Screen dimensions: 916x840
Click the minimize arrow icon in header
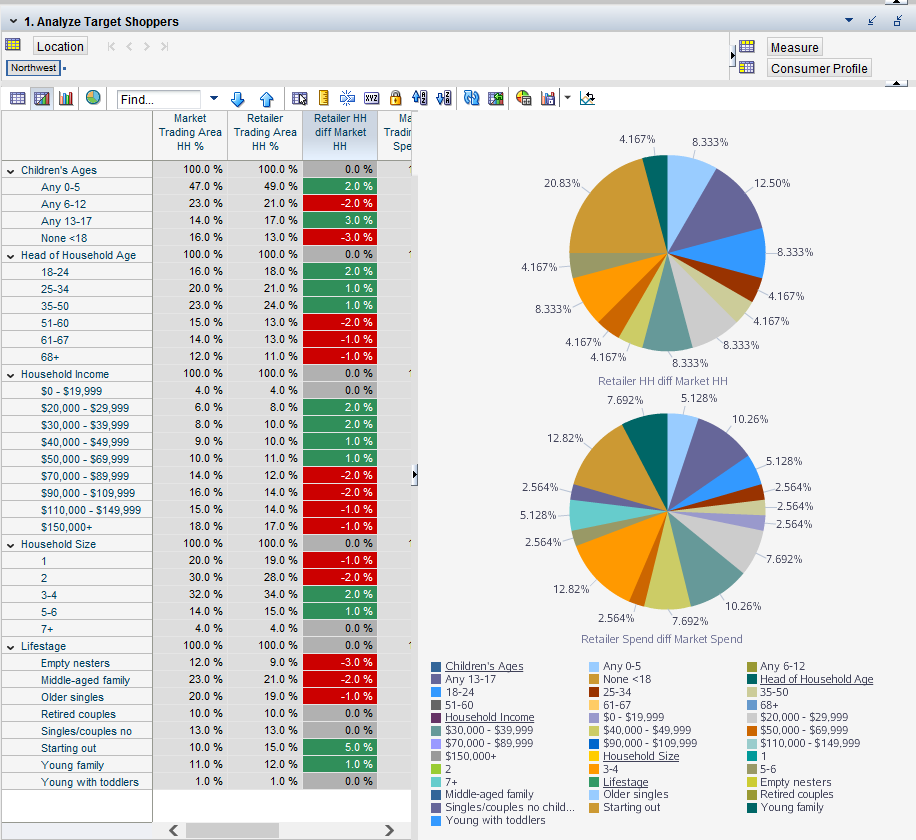(872, 21)
